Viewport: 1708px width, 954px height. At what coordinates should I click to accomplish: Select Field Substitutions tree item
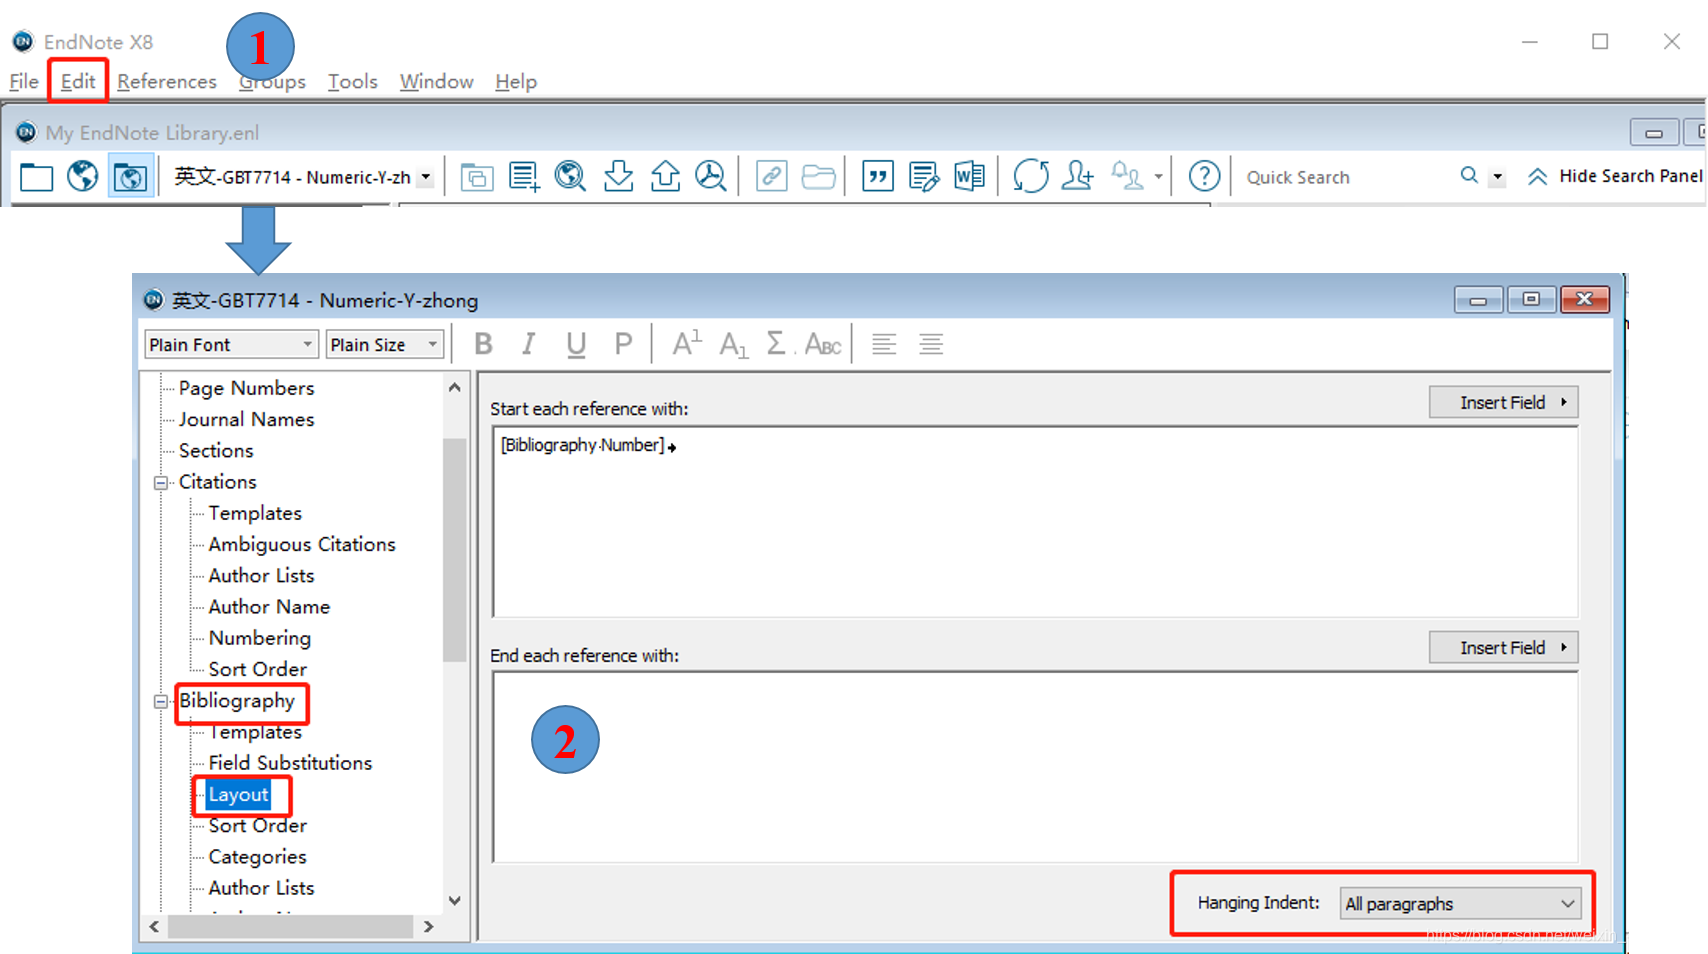[290, 763]
